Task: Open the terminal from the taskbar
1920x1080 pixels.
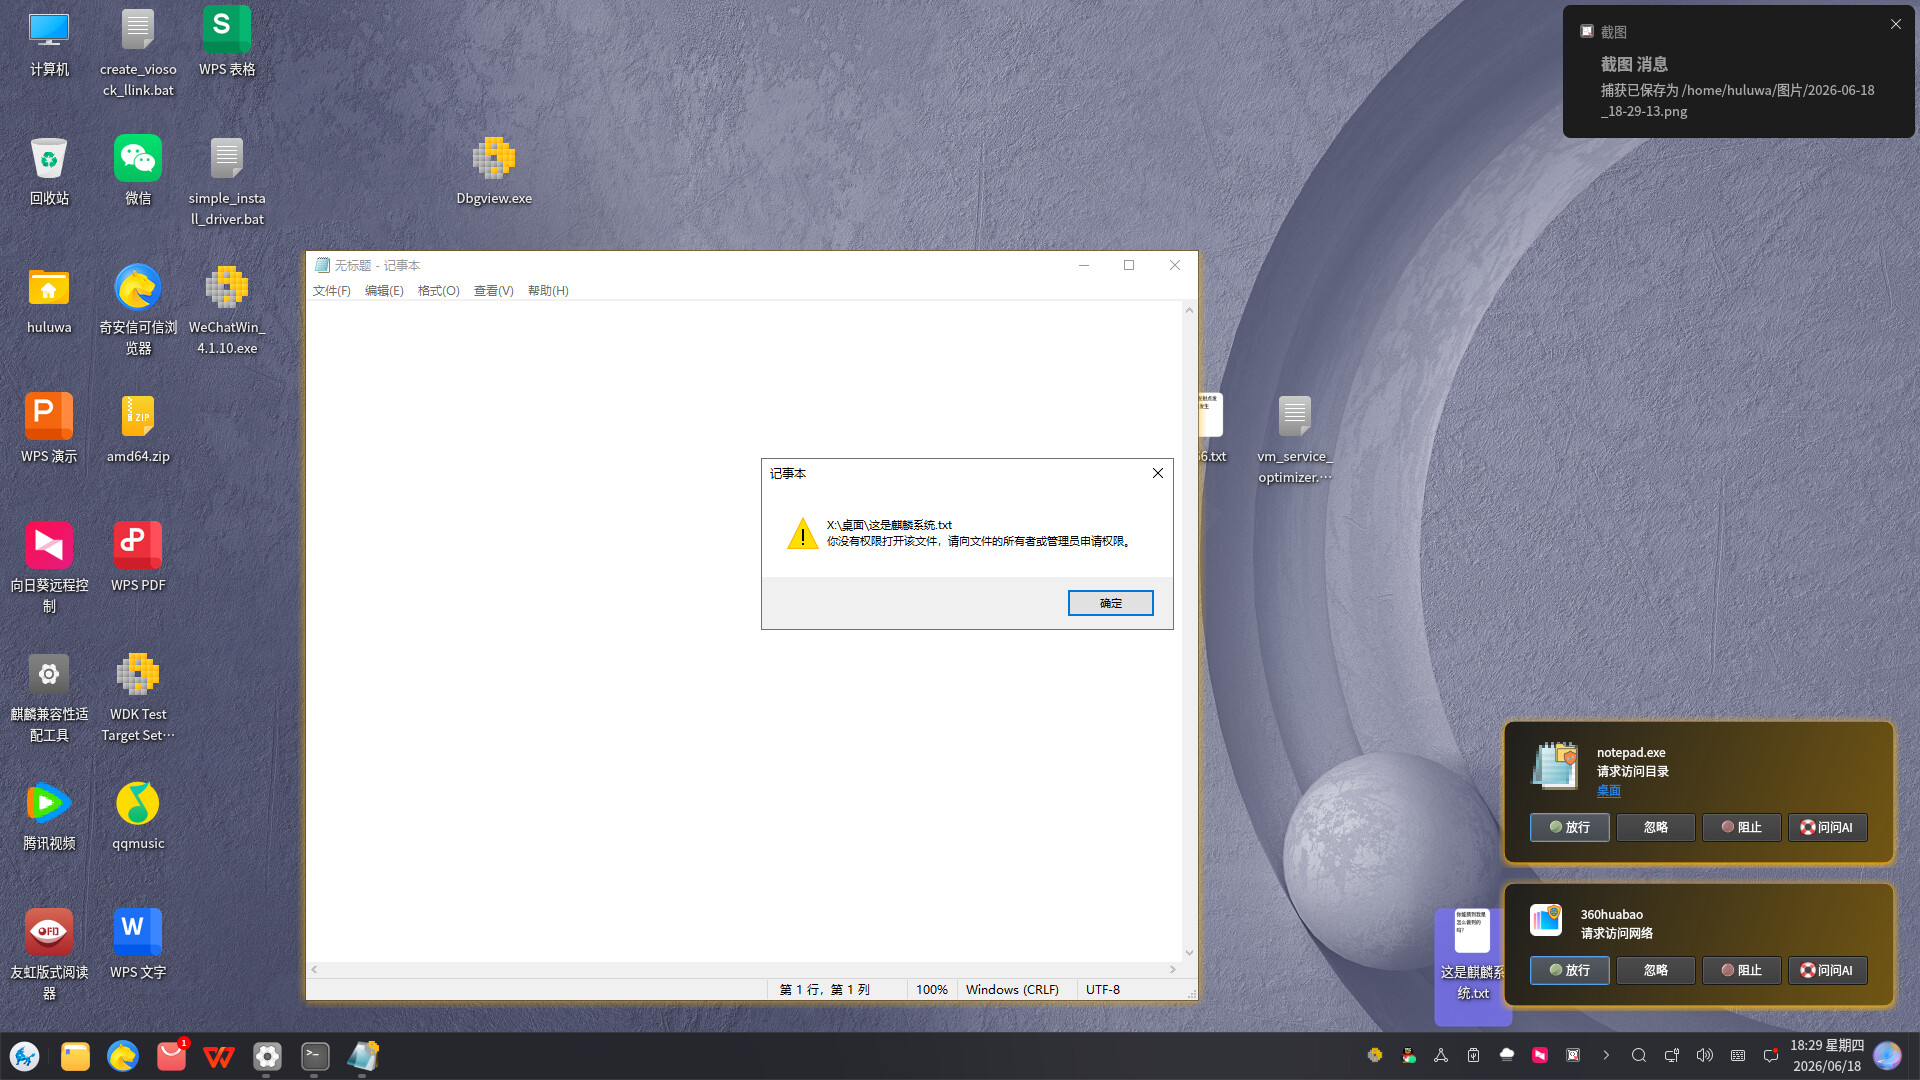Action: 315,1056
